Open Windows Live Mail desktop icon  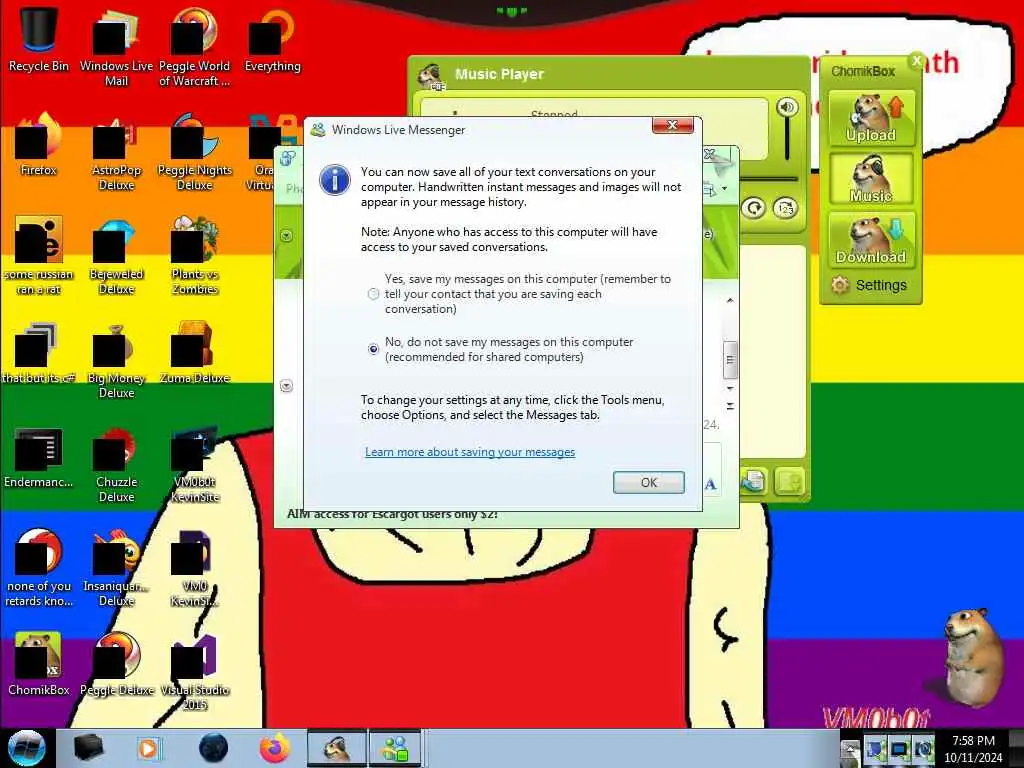(116, 46)
